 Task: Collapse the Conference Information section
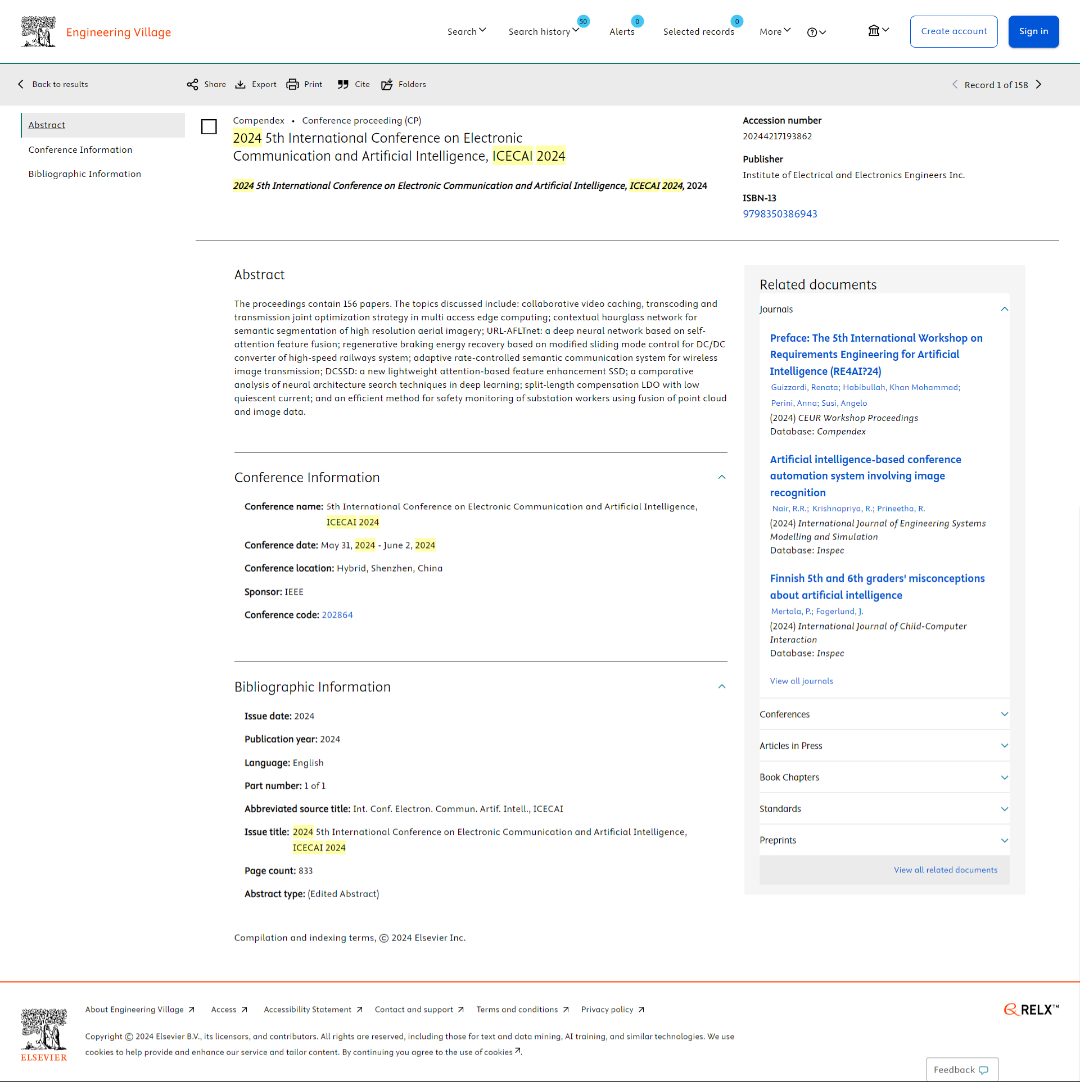tap(721, 478)
